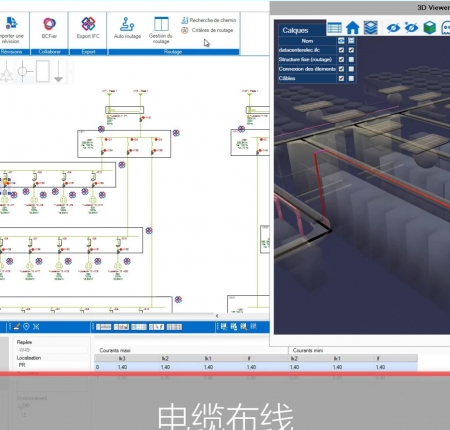This screenshot has height=430, width=450.
Task: Enable second-column checkbox for Câbles layer
Action: pyautogui.click(x=351, y=78)
